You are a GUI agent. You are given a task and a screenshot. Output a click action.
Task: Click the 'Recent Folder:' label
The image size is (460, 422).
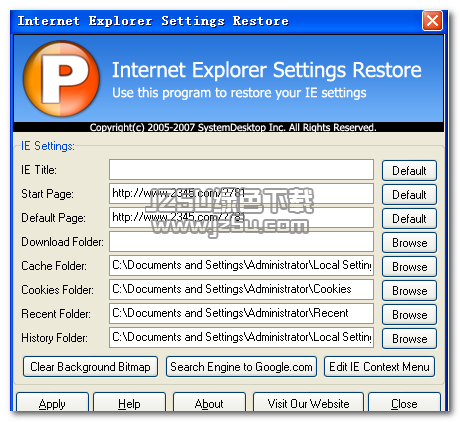(56, 314)
